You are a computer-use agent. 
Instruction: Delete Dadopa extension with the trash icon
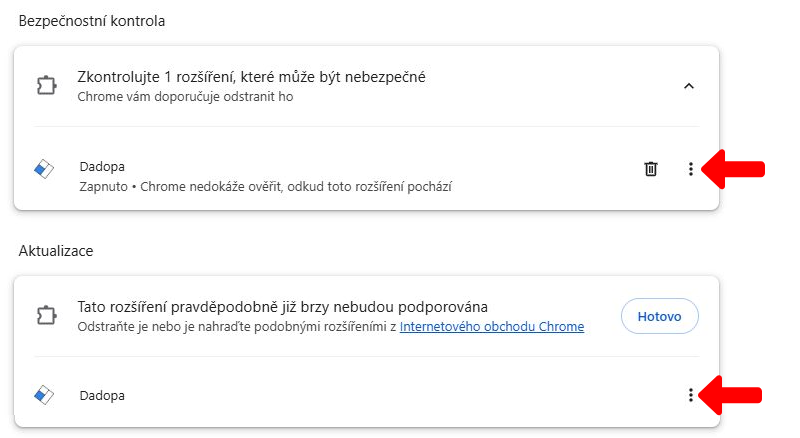[x=651, y=169]
